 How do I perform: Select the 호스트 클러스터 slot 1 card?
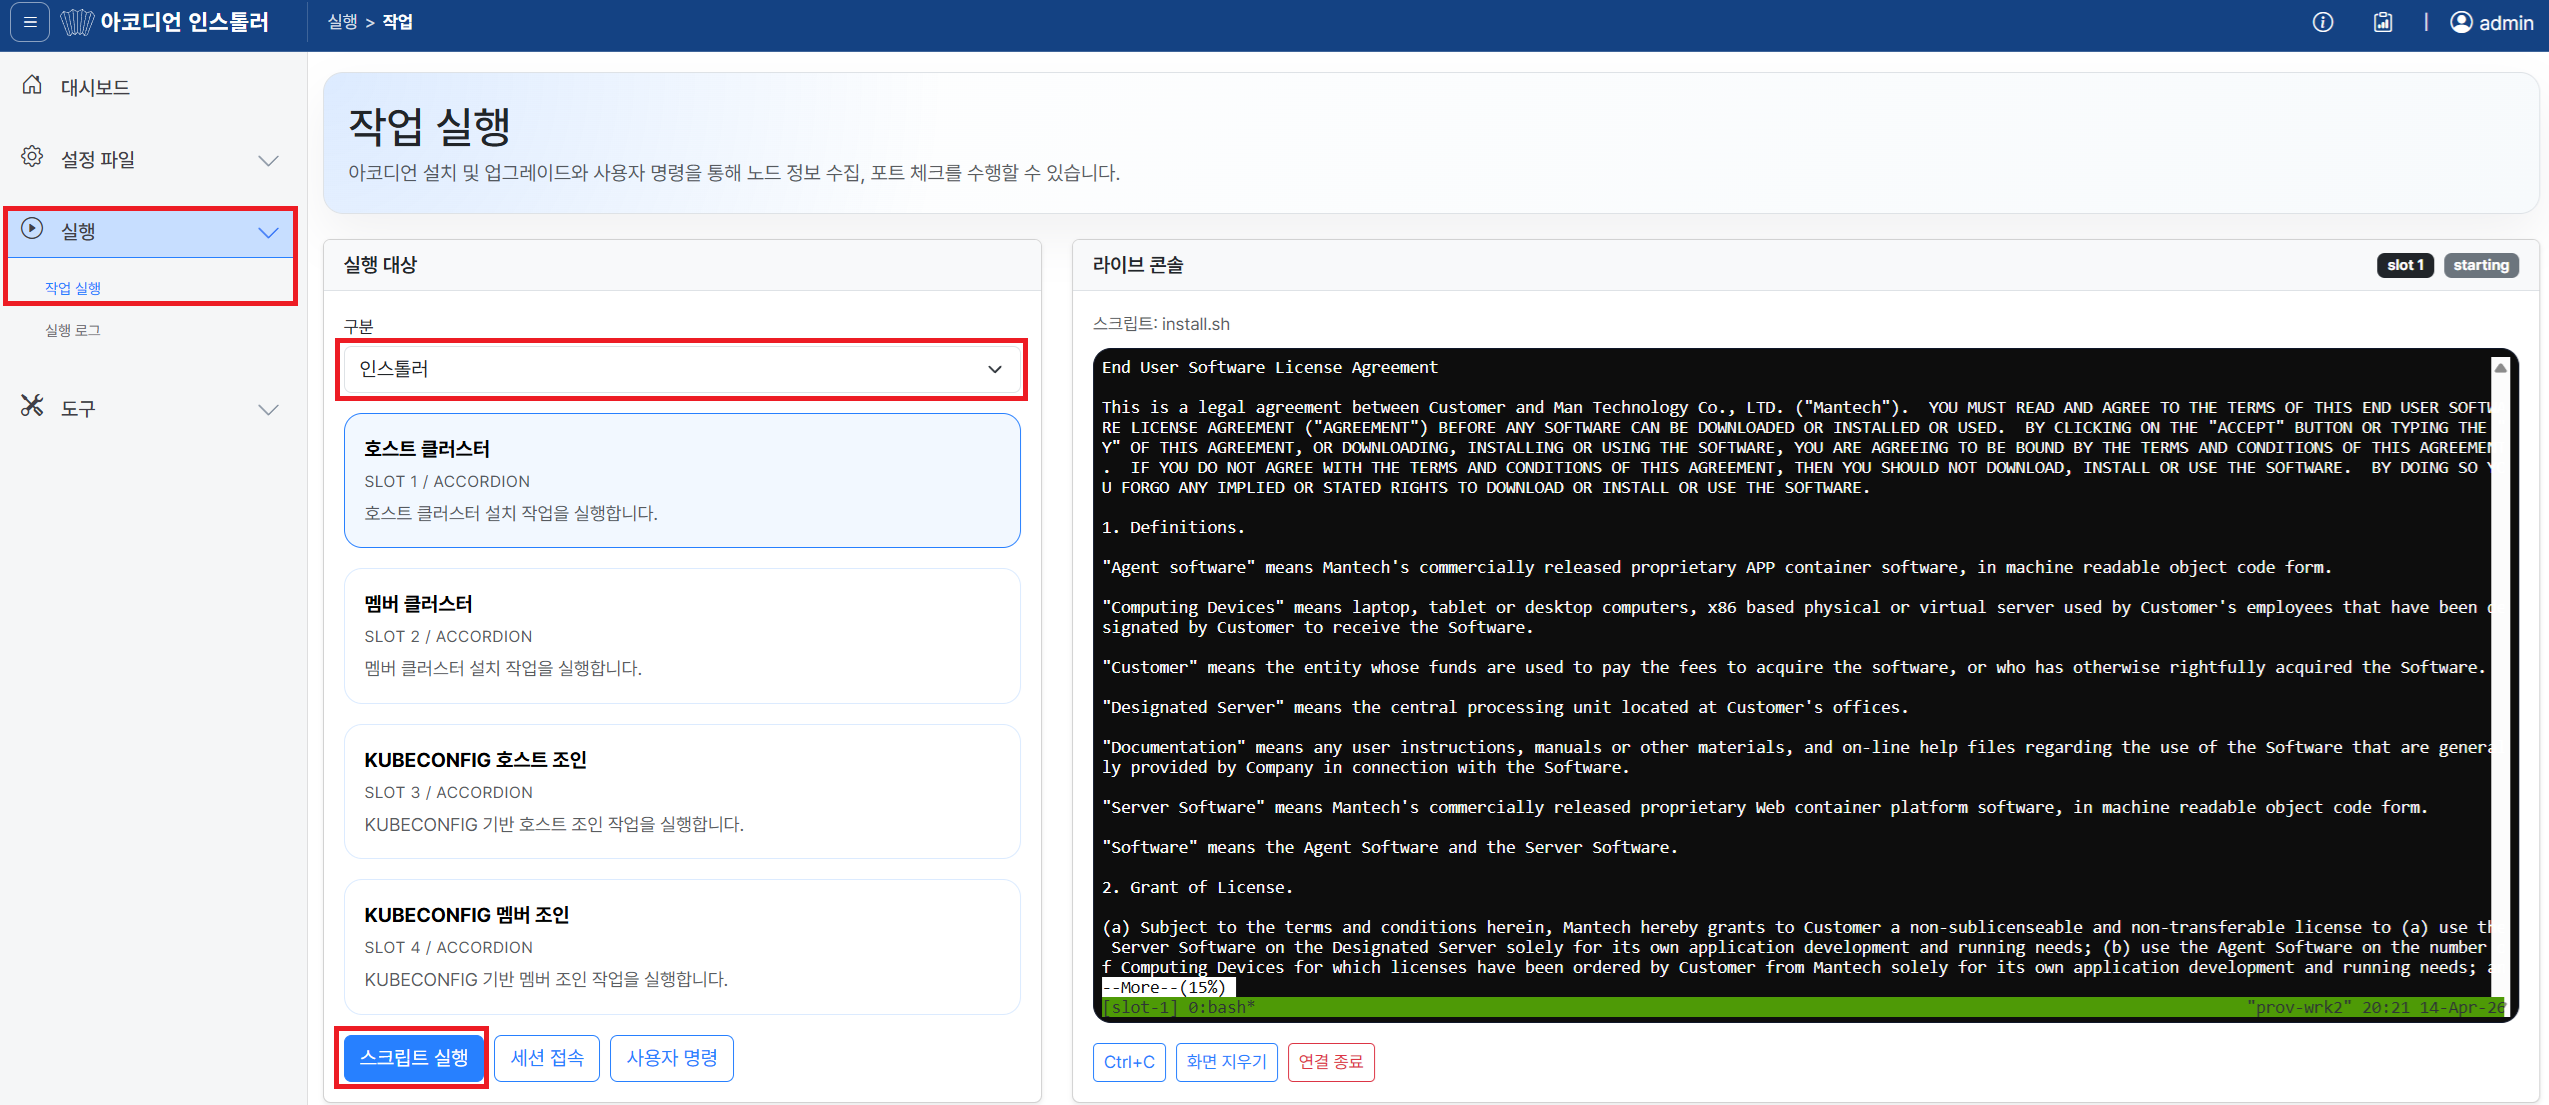[682, 481]
